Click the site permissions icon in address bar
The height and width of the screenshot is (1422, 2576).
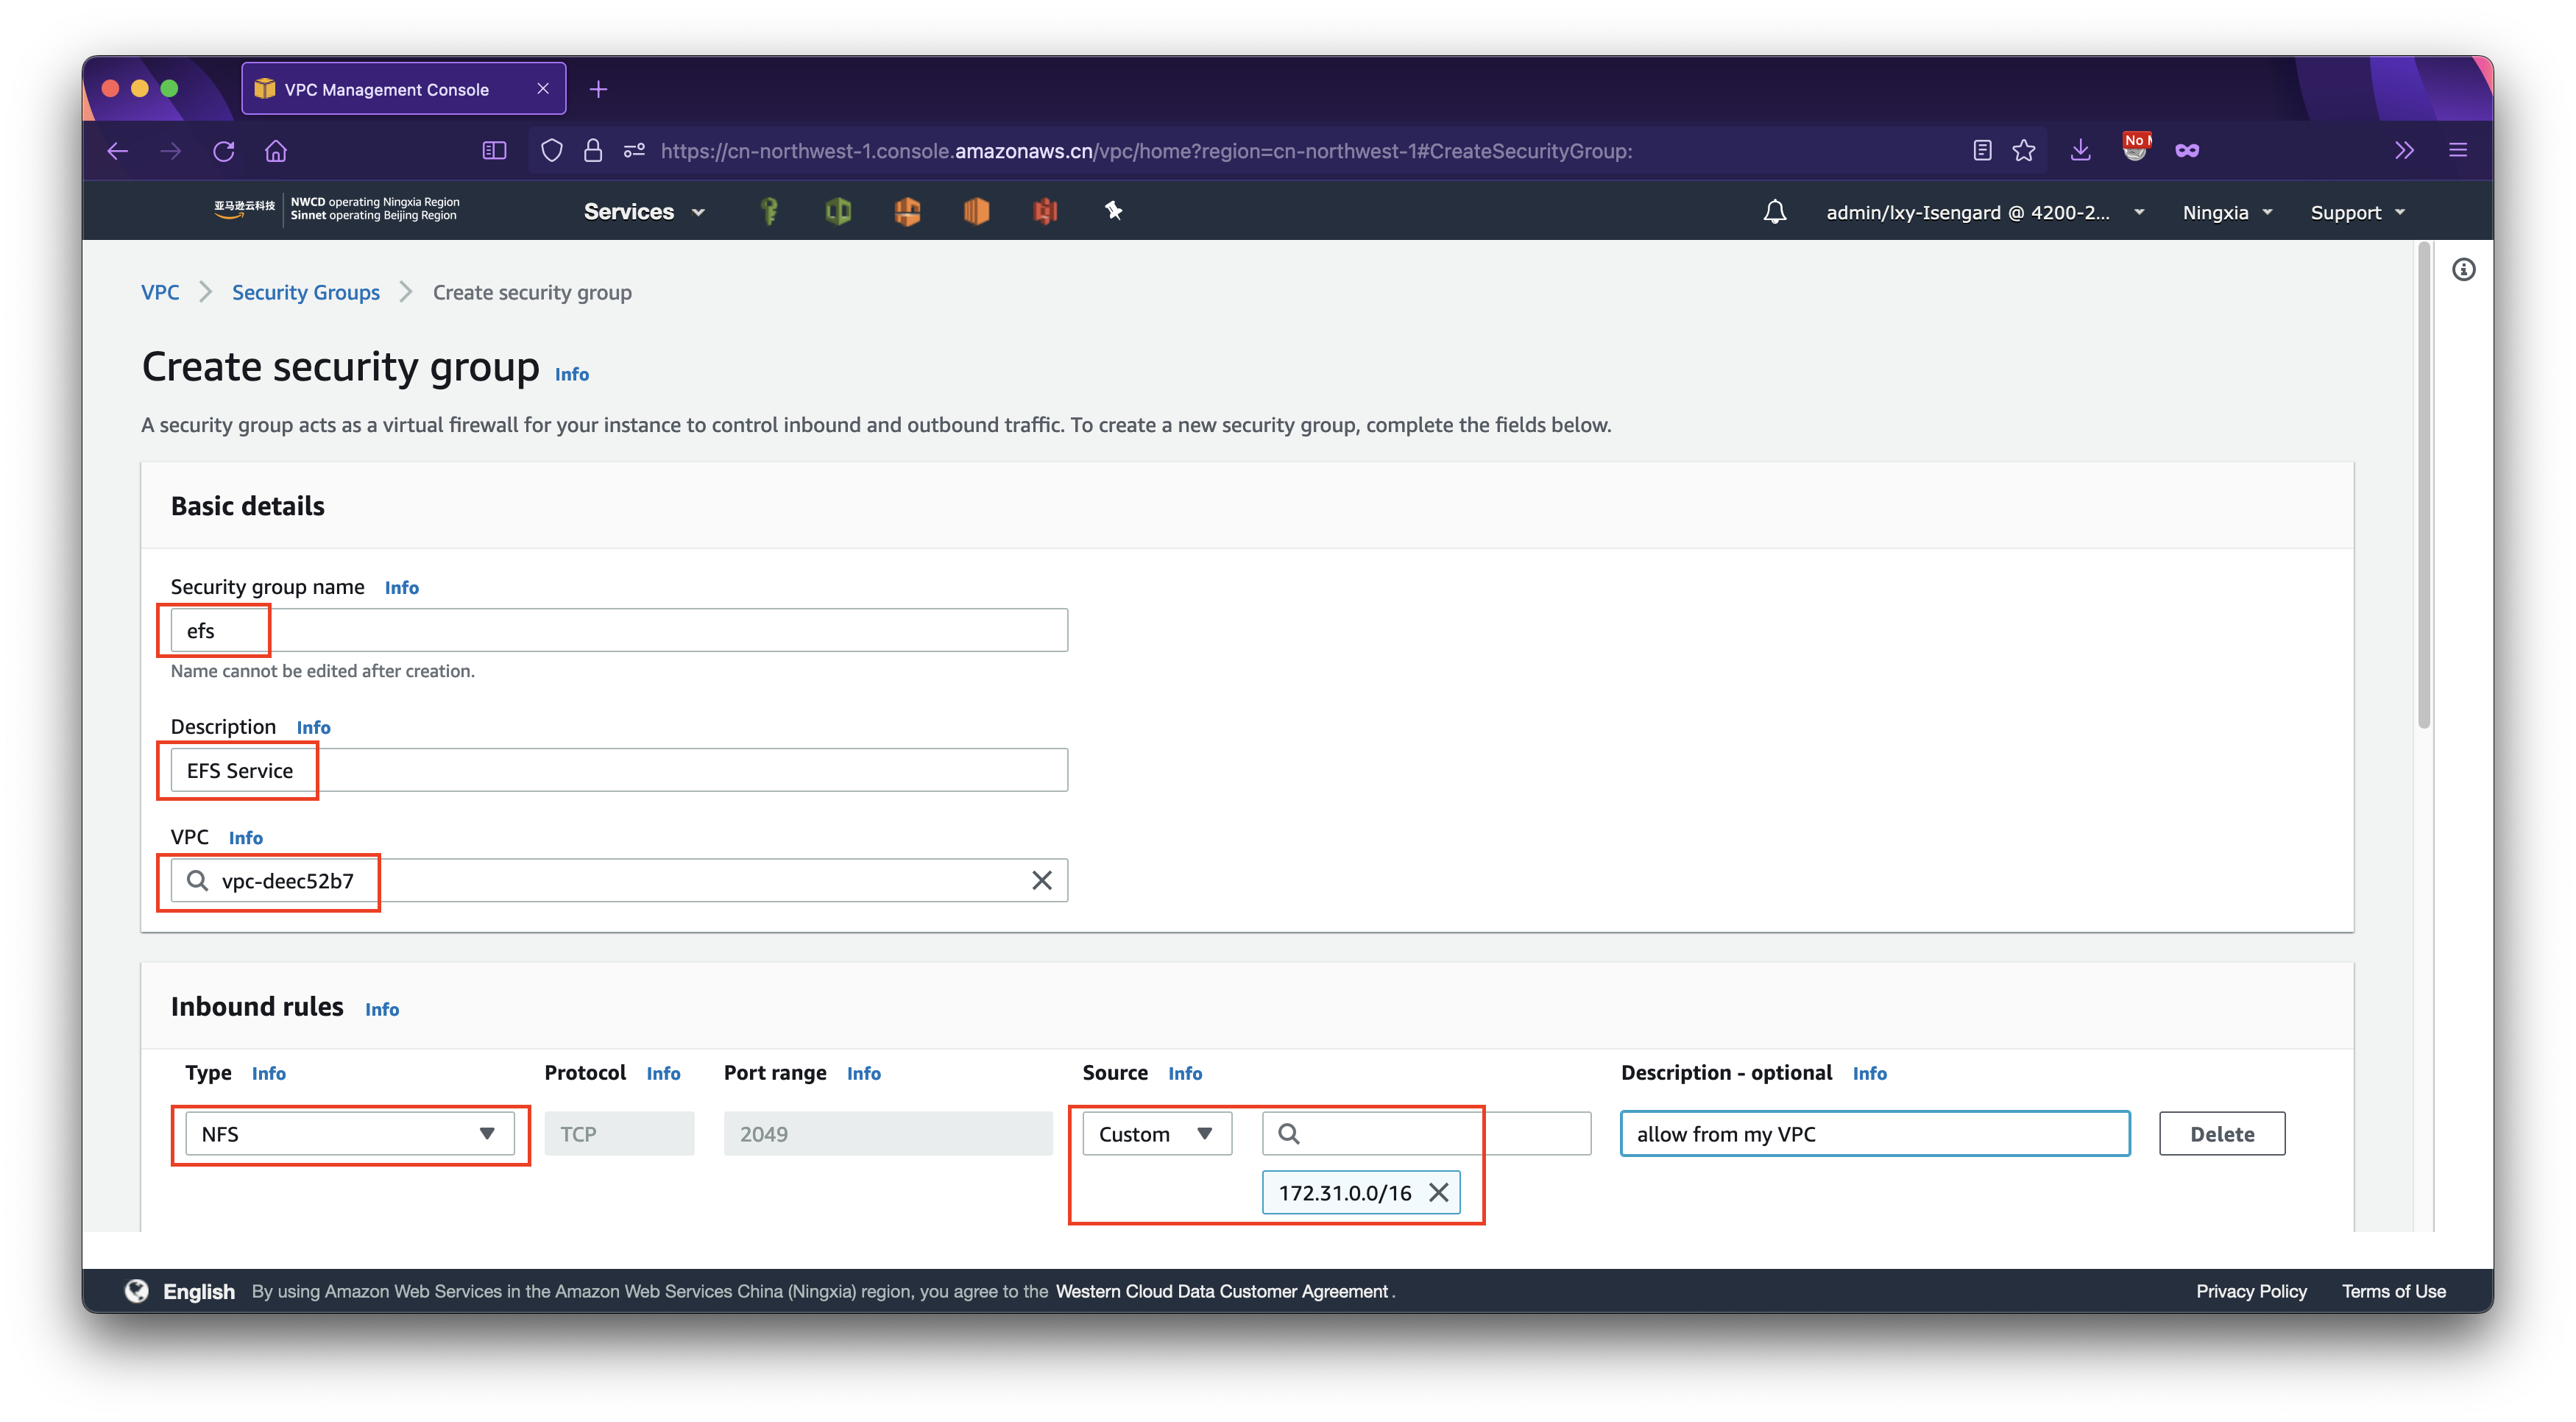coord(634,151)
